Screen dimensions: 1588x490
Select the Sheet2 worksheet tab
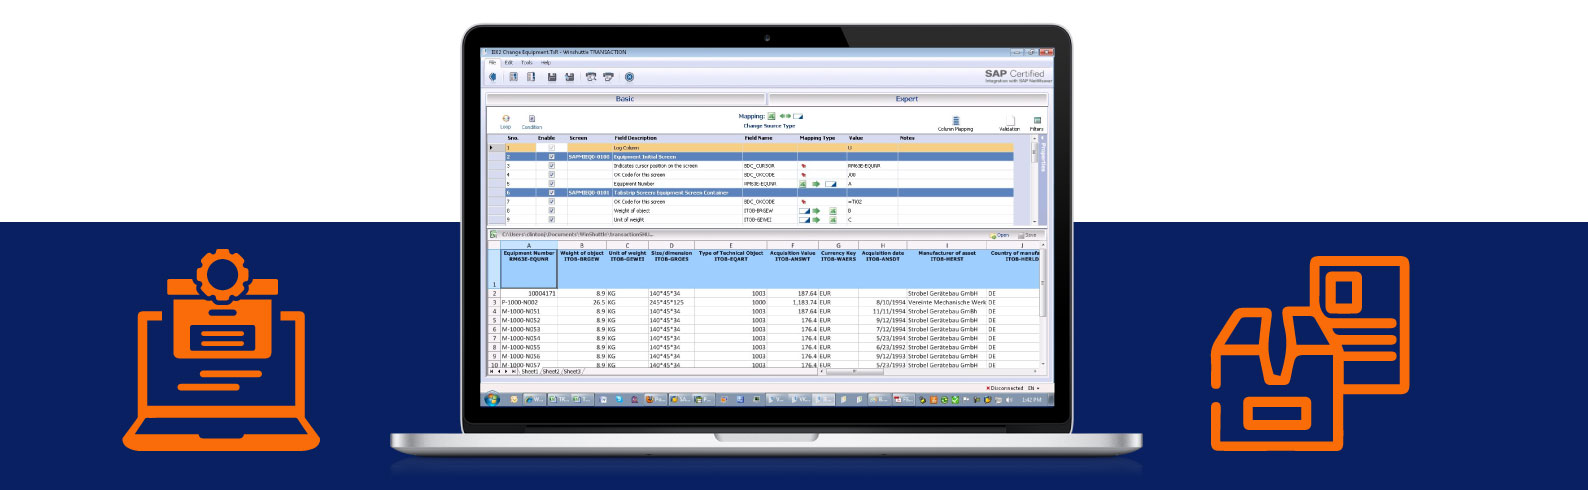pos(551,371)
